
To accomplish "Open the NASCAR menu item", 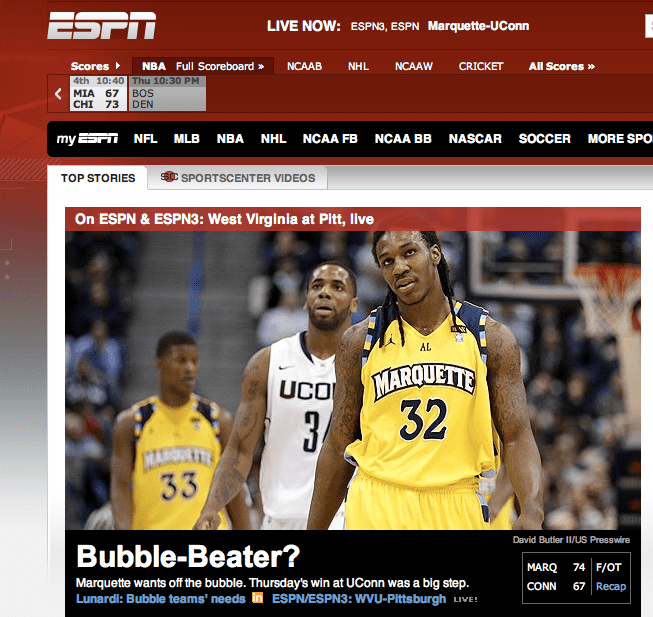I will [x=475, y=139].
